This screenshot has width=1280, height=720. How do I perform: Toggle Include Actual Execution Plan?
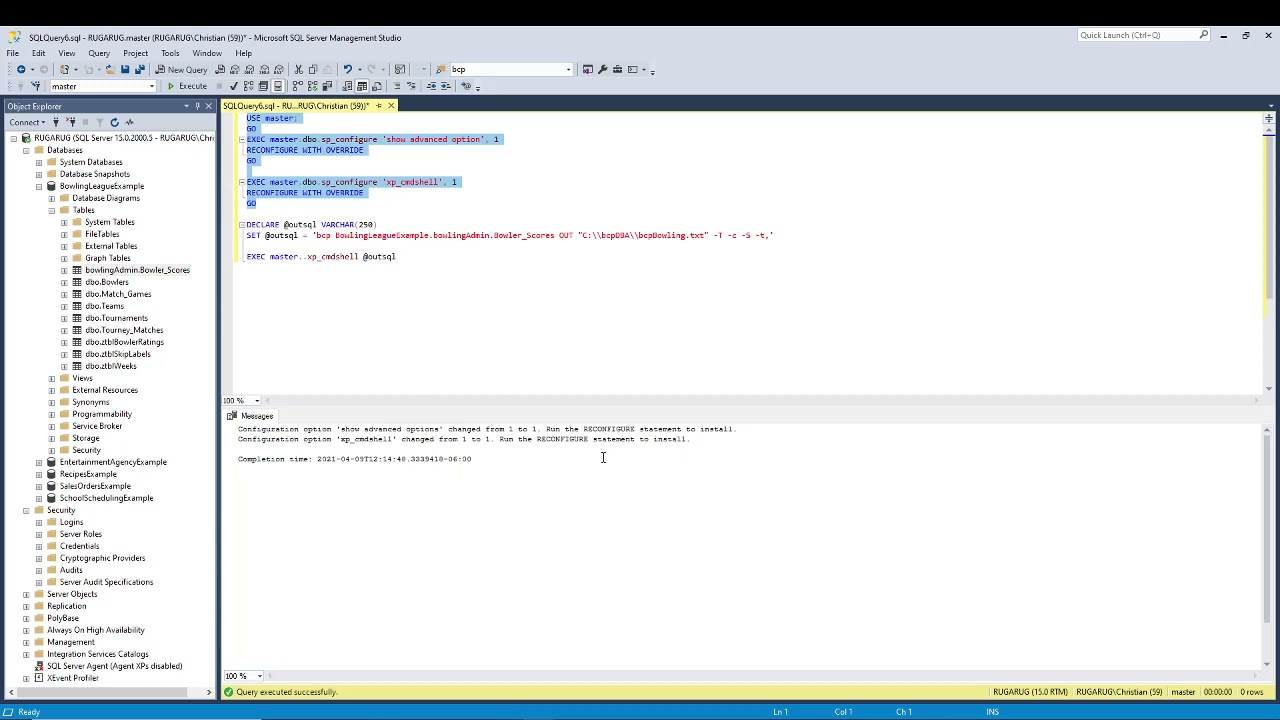297,86
